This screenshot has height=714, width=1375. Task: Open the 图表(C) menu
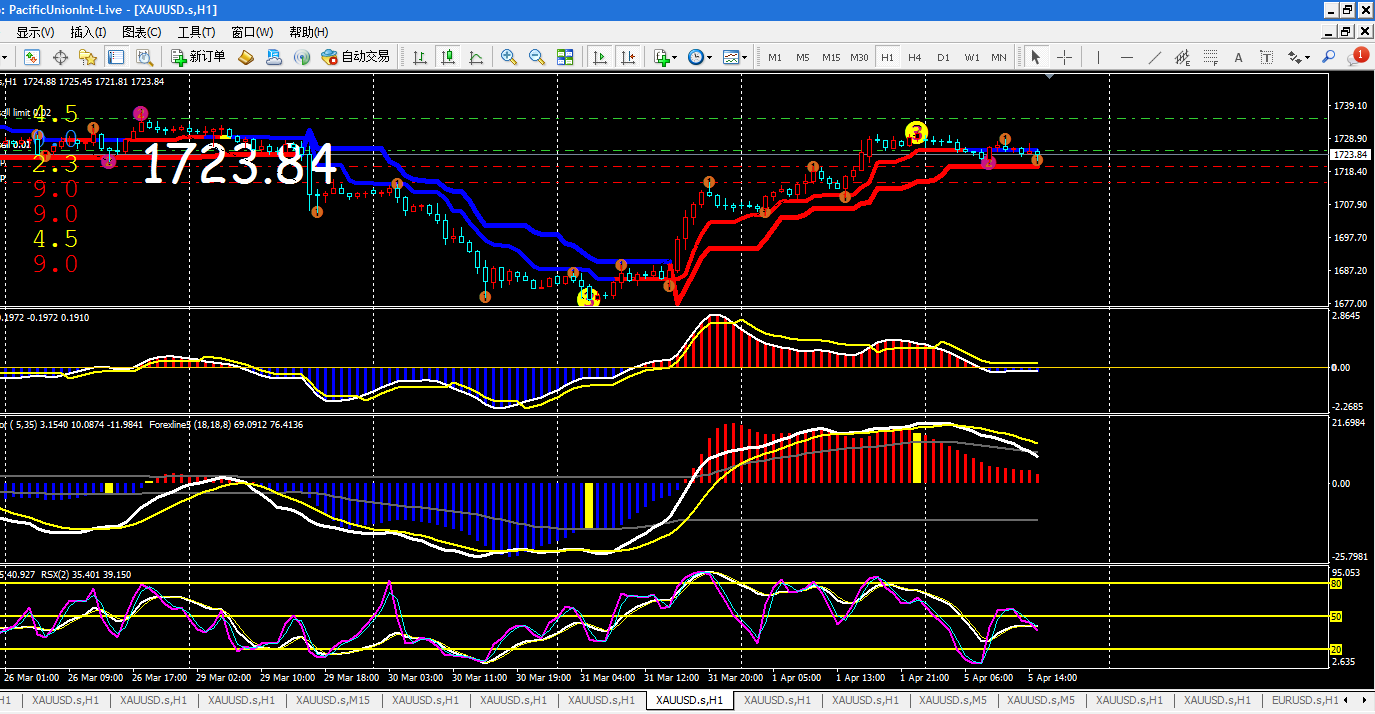click(141, 32)
